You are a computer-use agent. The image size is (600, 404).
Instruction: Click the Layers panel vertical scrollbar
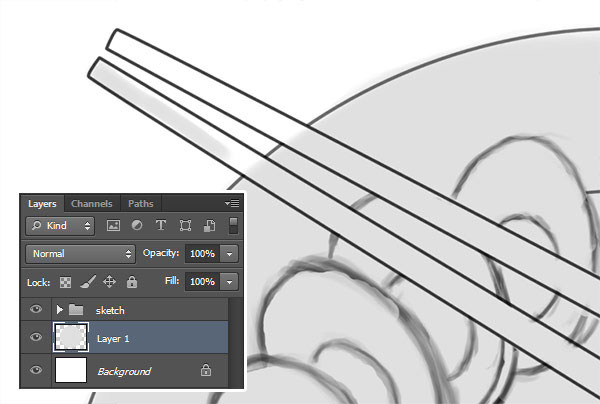coord(235,342)
